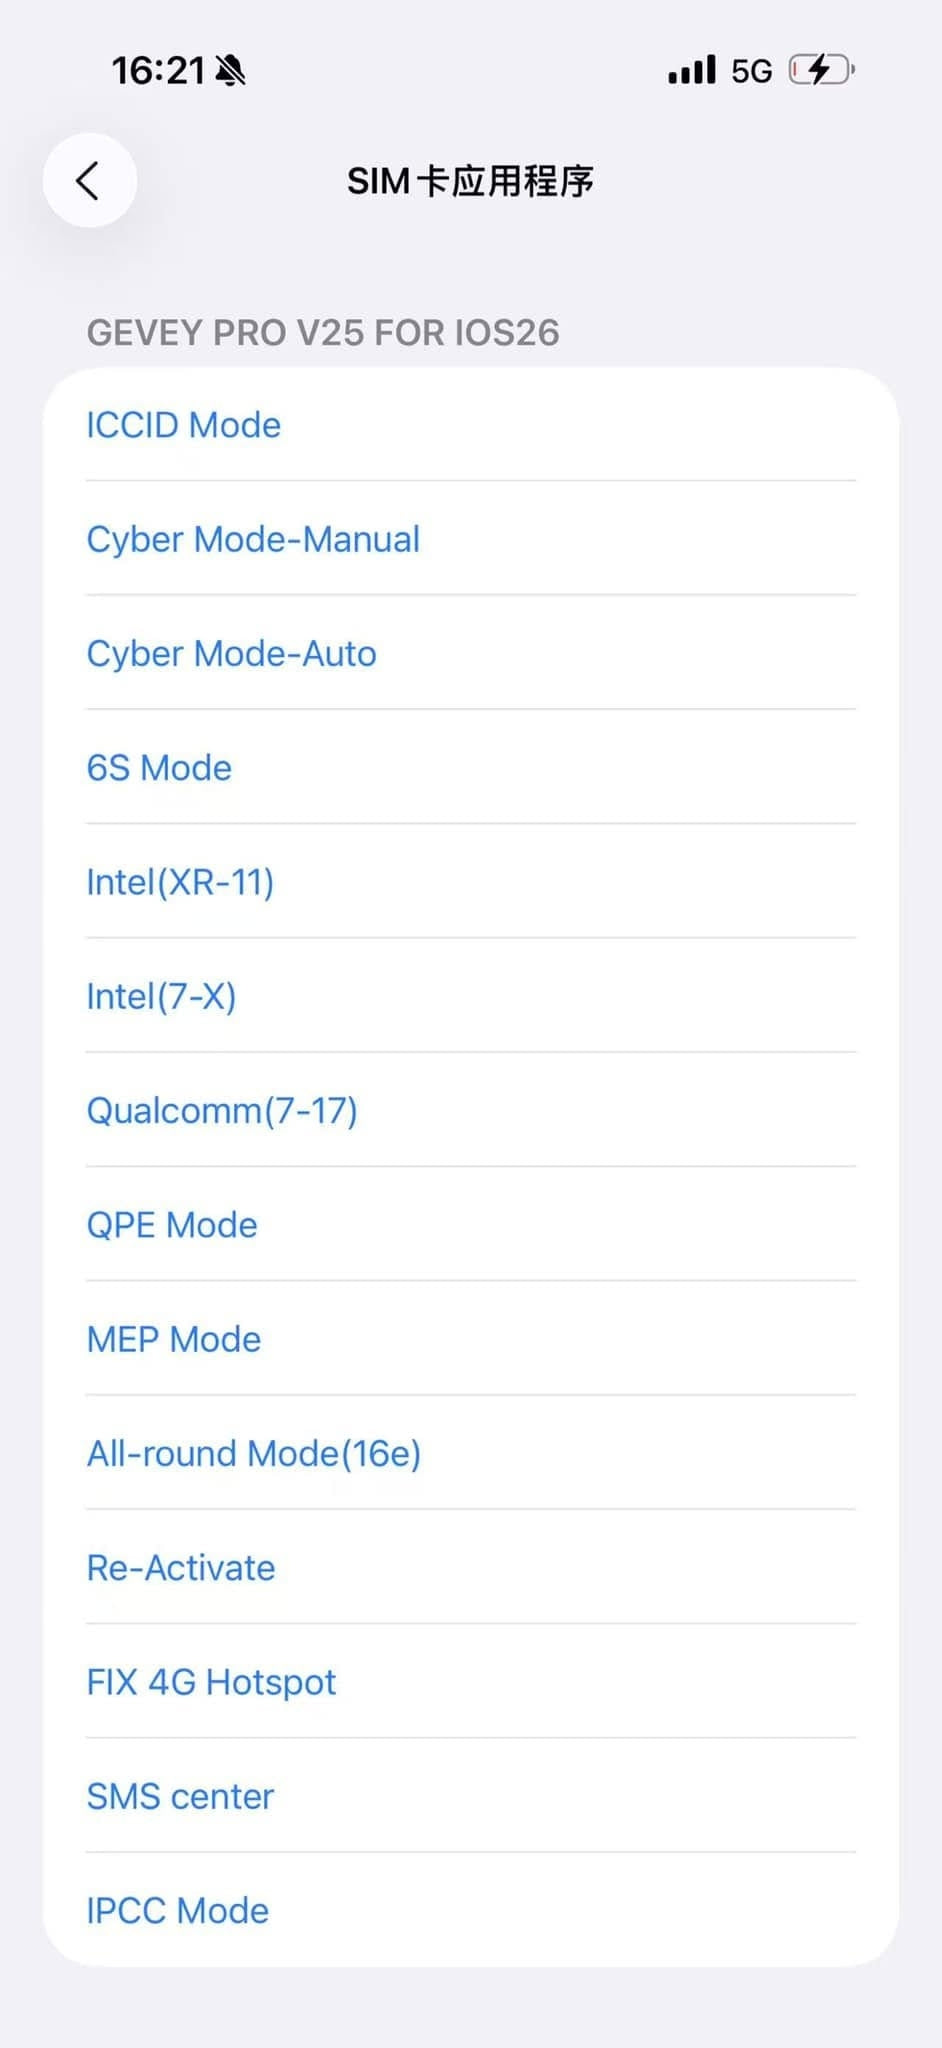Select 6S Mode

[160, 768]
